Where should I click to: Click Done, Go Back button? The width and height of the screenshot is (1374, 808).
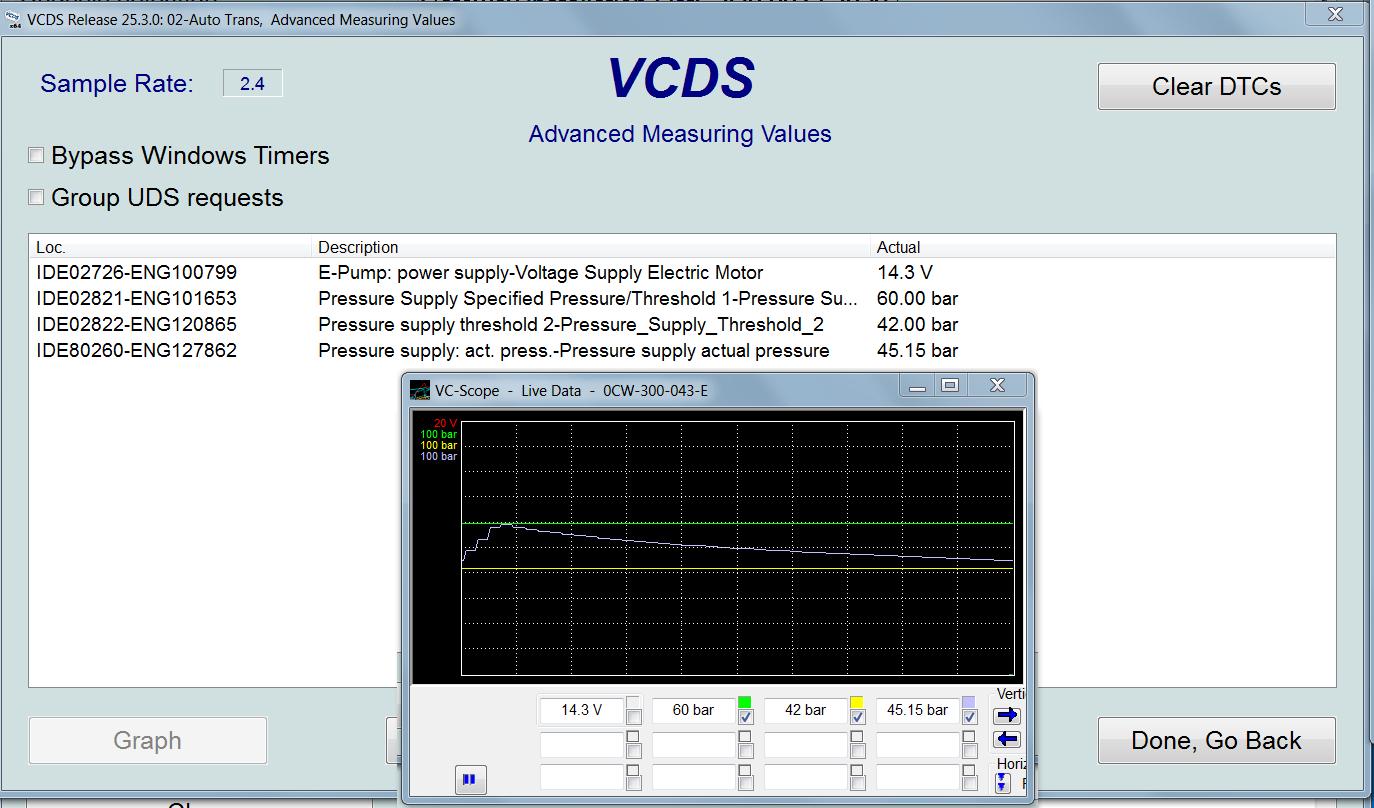tap(1216, 740)
